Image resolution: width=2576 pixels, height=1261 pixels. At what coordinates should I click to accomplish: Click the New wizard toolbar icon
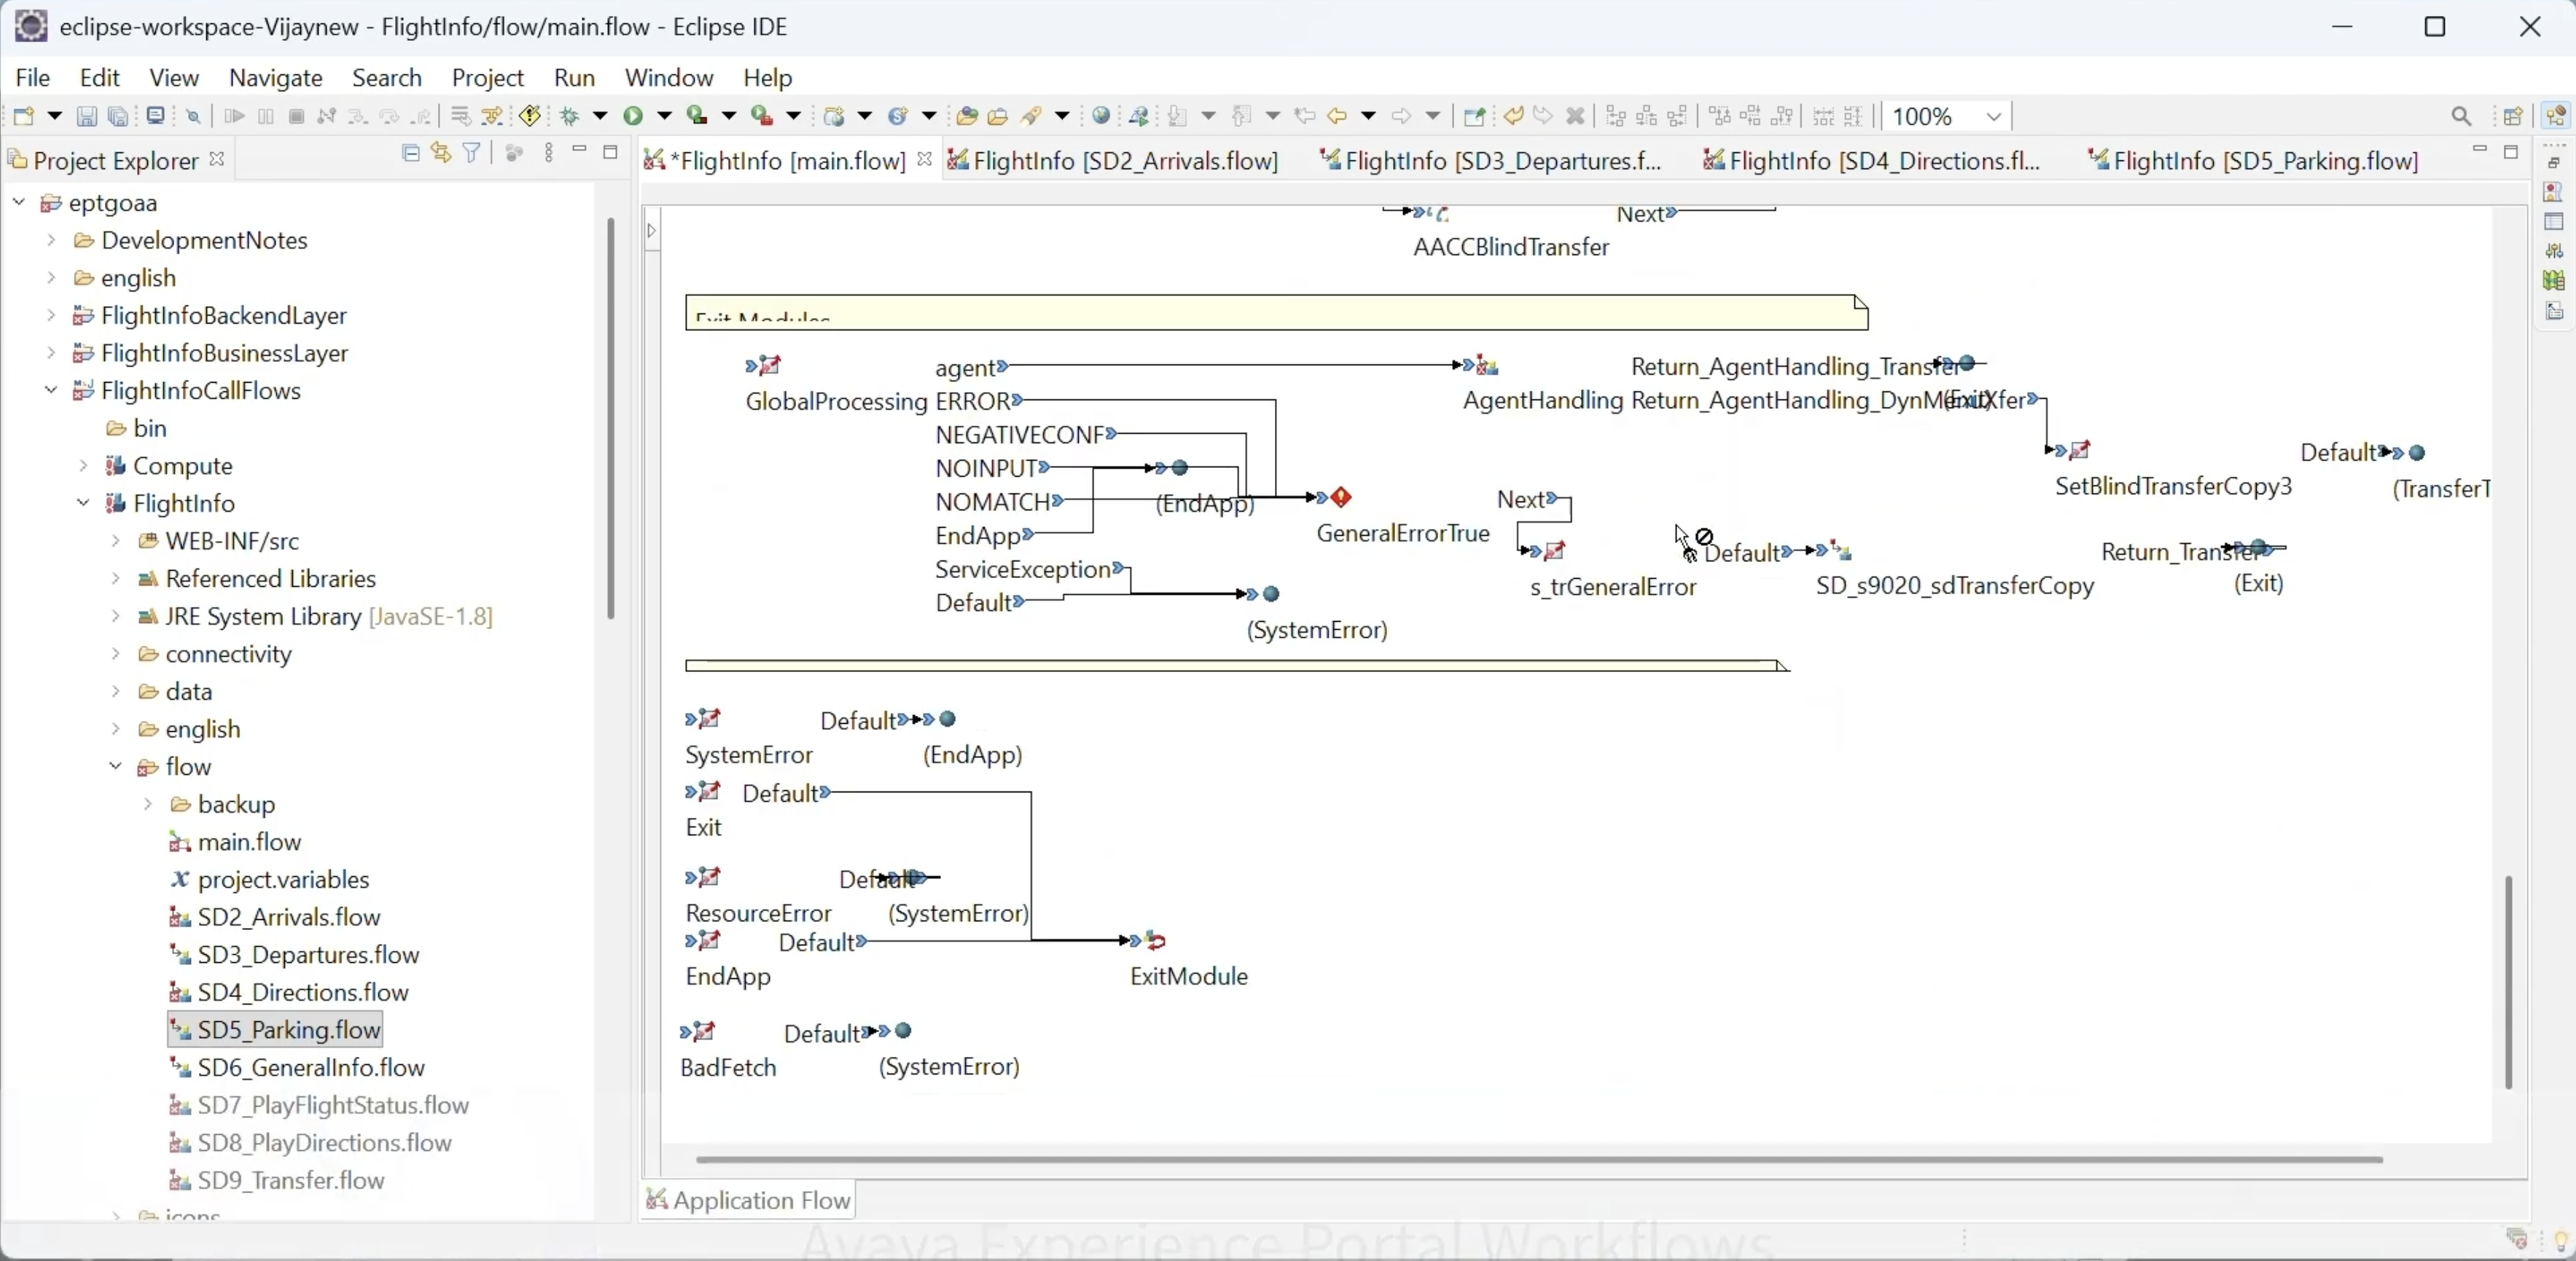coord(25,116)
